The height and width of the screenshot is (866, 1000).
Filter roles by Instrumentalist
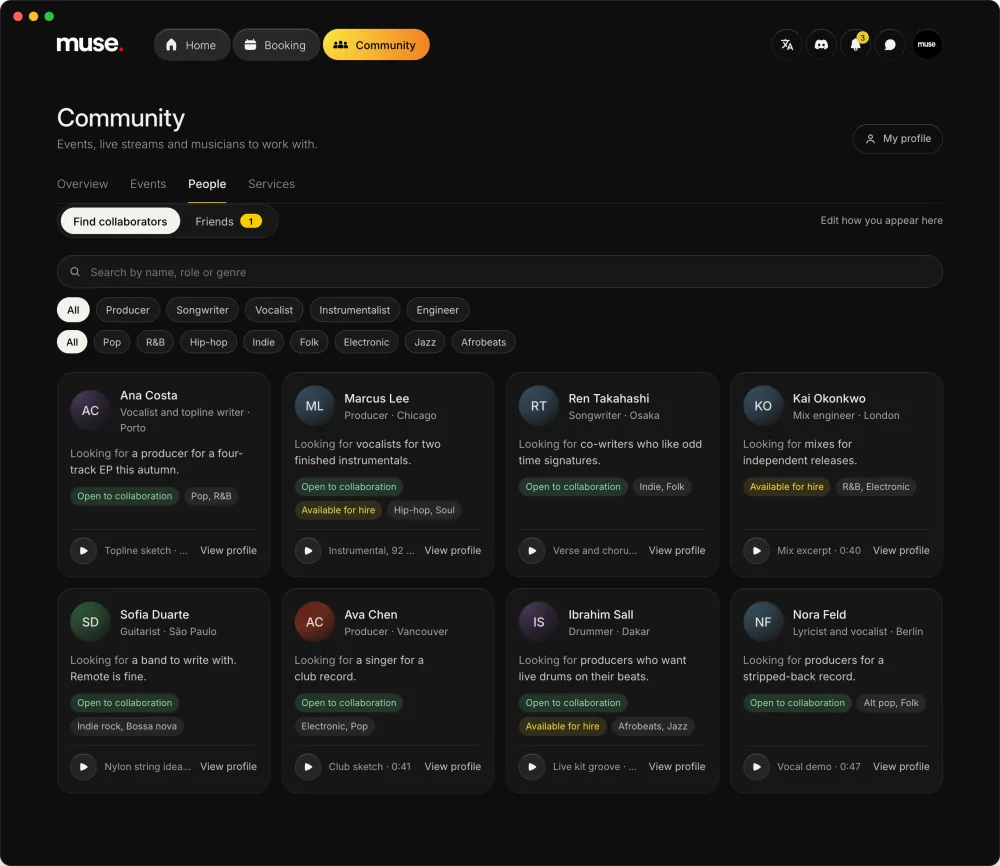coord(355,310)
